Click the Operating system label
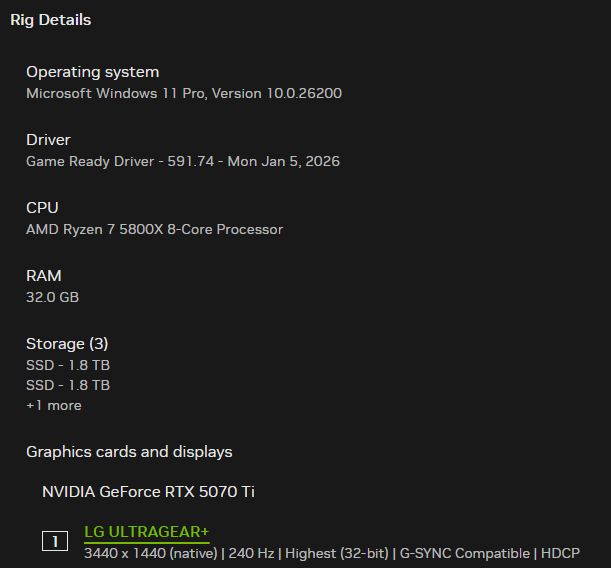Image resolution: width=611 pixels, height=568 pixels. click(92, 72)
